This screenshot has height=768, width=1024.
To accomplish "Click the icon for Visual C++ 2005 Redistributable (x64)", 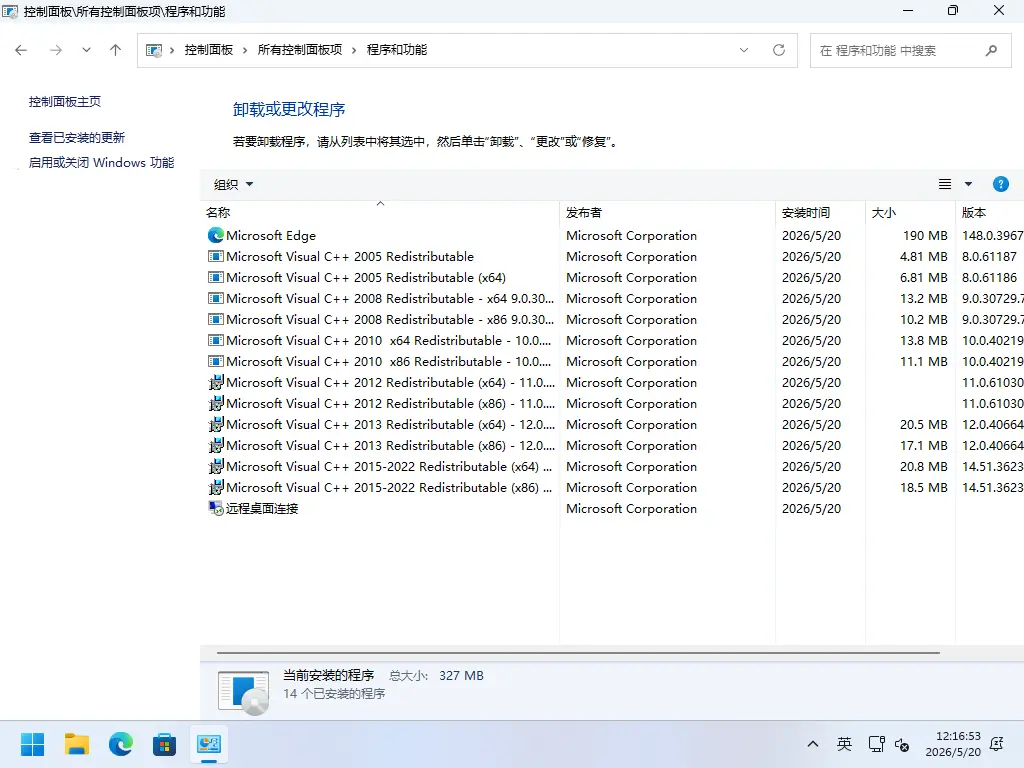I will click(216, 278).
